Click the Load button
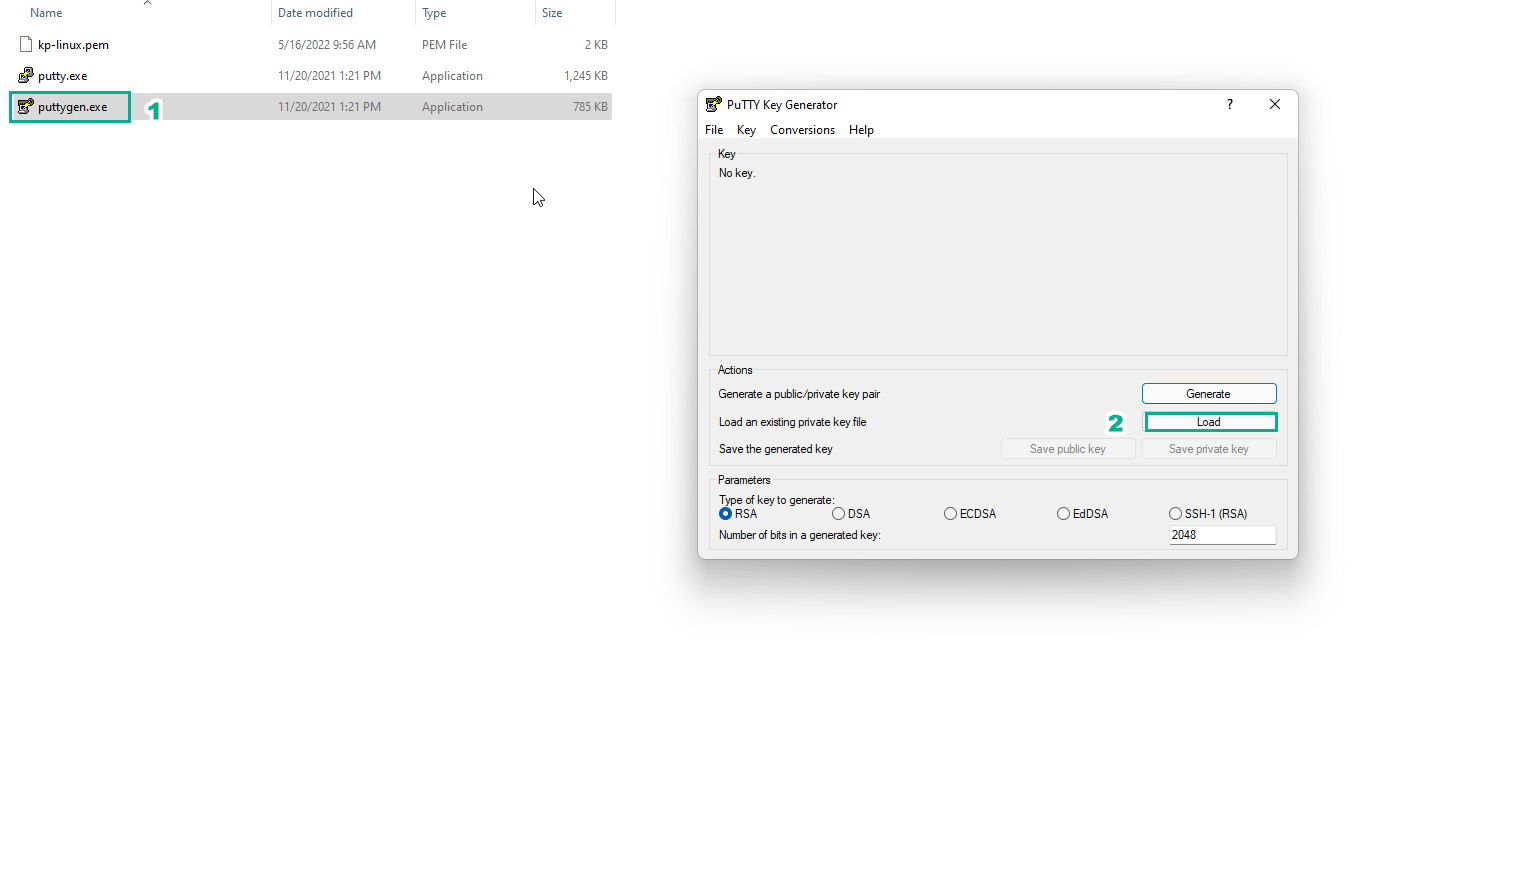Screen dimensions: 1524x877 [1210, 422]
